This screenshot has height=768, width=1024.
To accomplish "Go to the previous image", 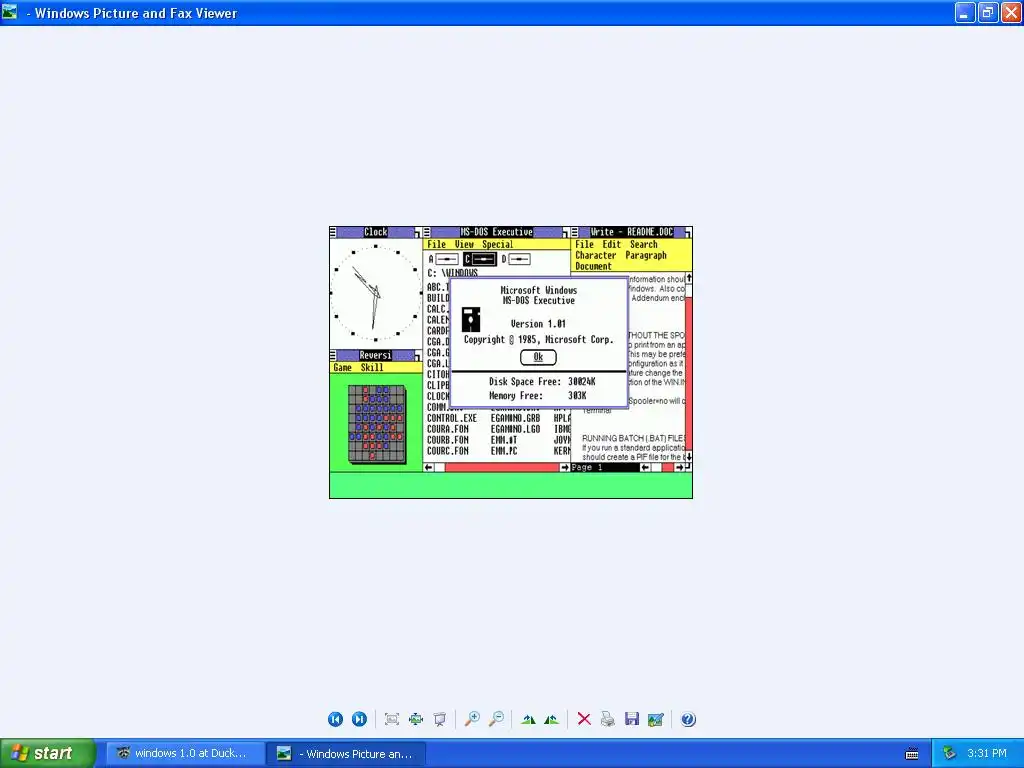I will pos(335,719).
